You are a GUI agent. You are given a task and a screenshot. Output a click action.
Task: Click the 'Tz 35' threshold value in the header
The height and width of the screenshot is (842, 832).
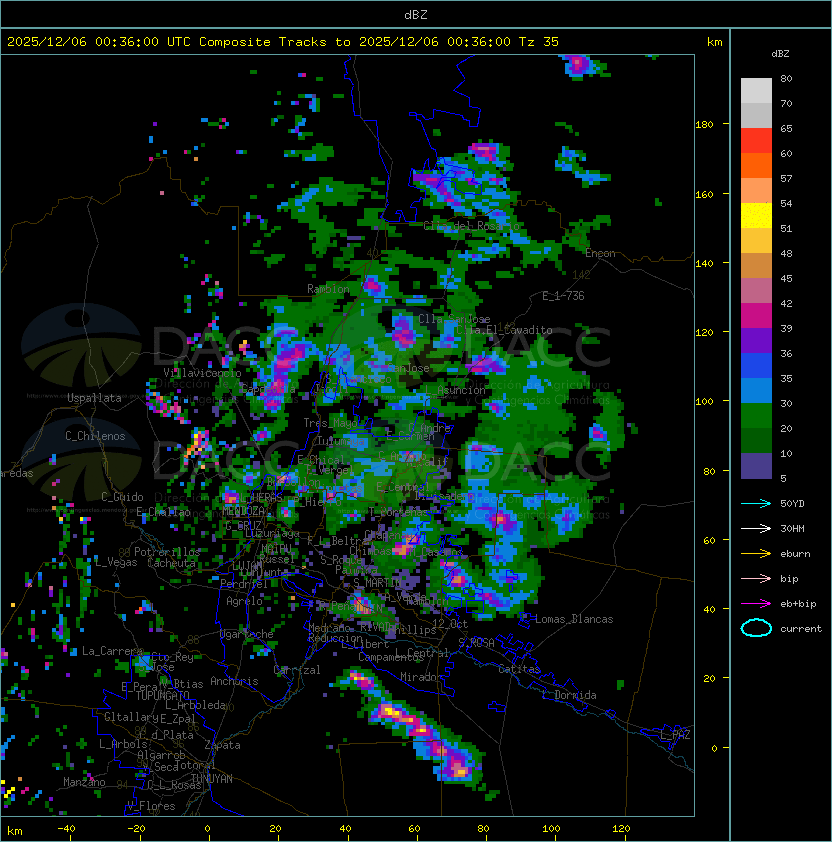538,42
